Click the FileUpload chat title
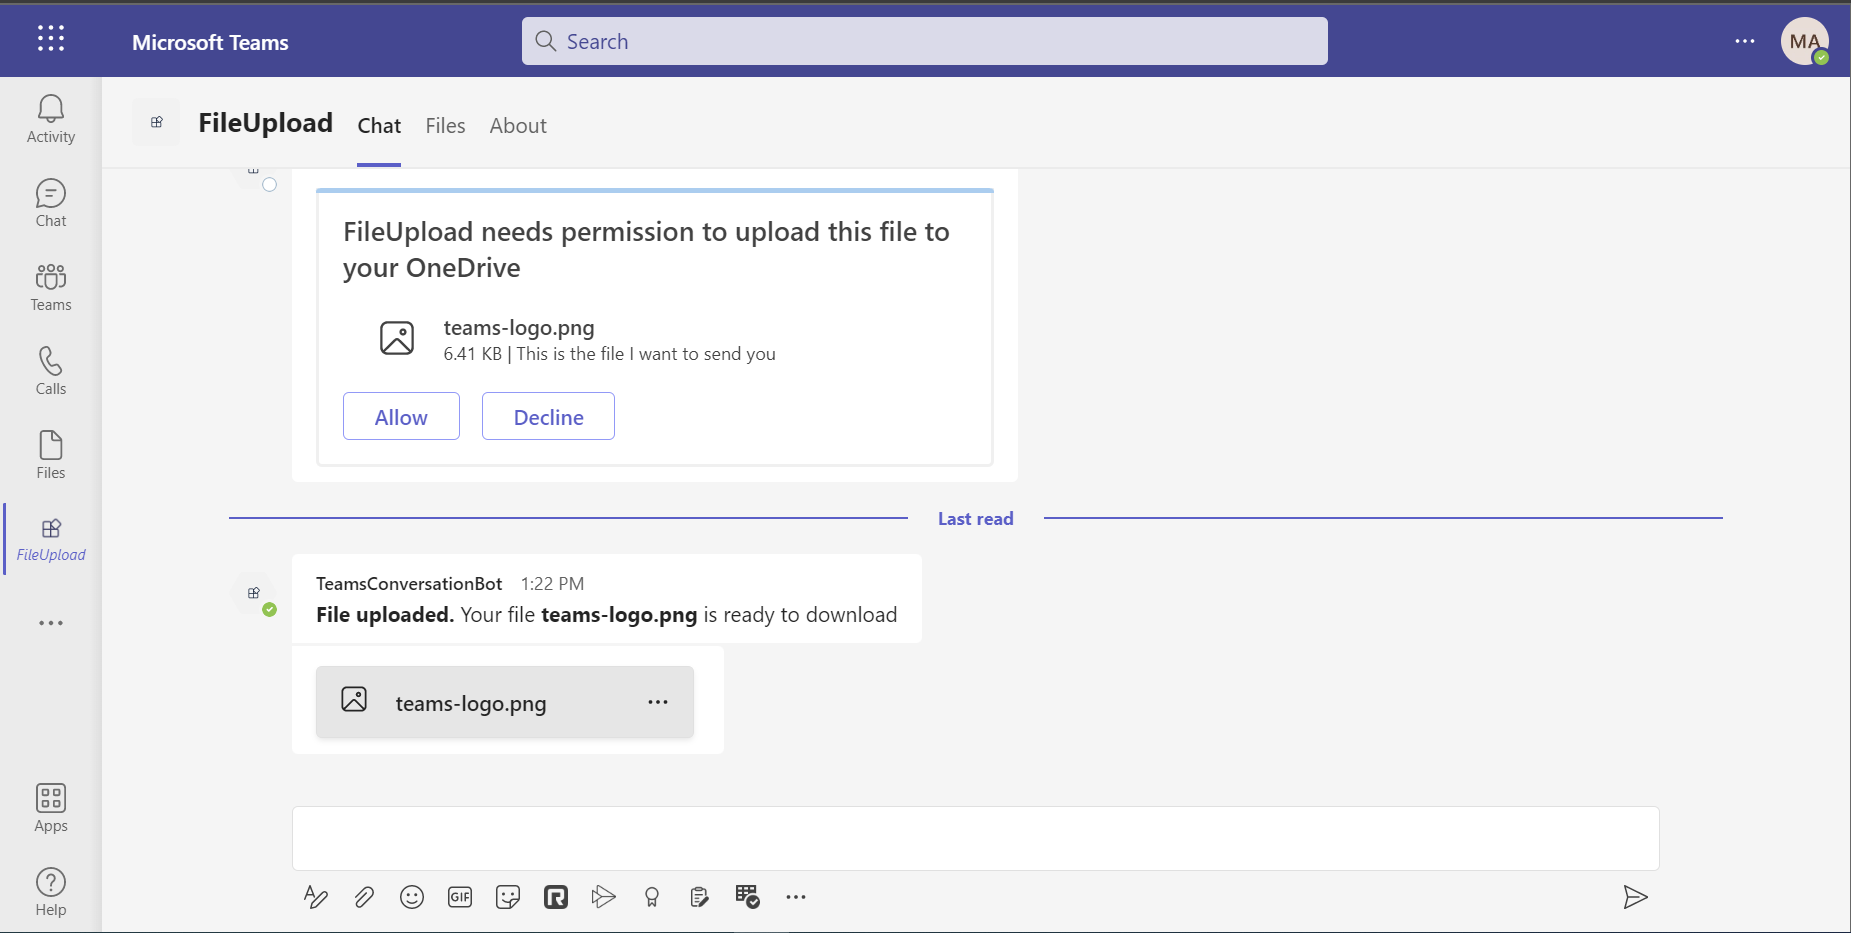1851x933 pixels. click(265, 122)
